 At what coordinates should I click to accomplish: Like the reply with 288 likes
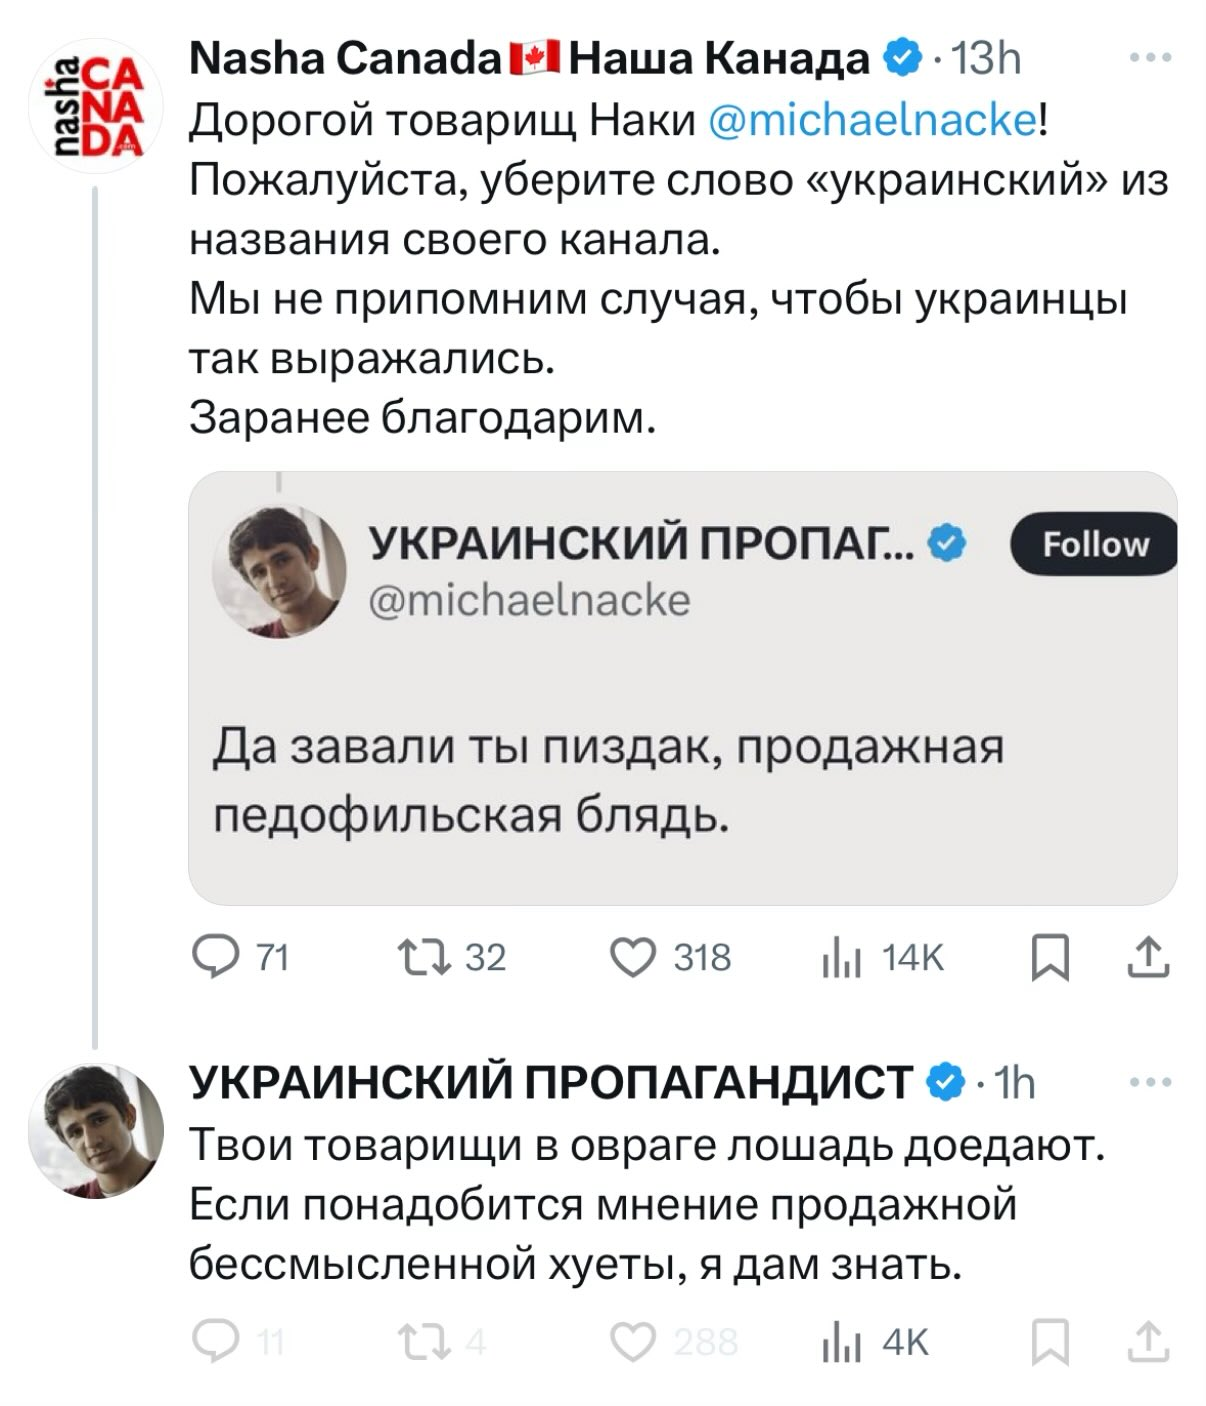tap(633, 1342)
